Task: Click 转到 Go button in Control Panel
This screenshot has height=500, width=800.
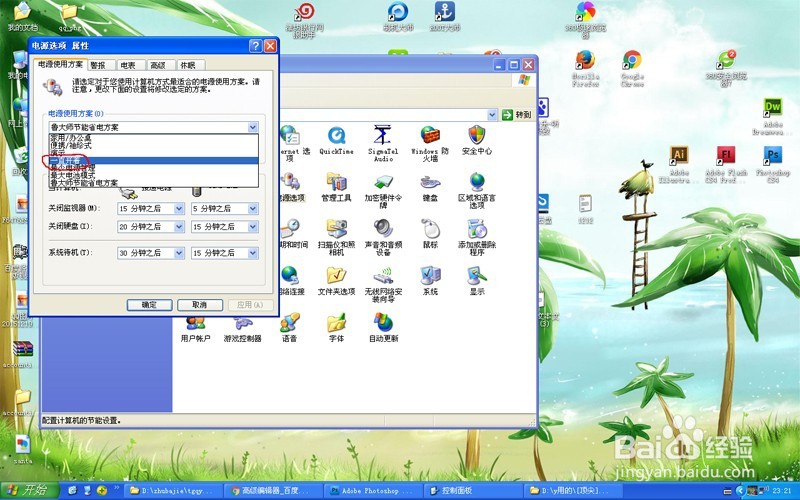Action: 517,115
